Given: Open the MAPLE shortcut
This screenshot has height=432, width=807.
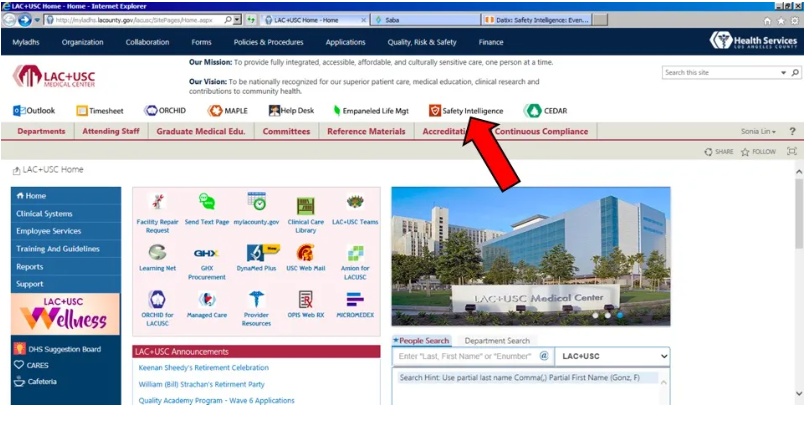Looking at the screenshot, I should click(x=227, y=111).
